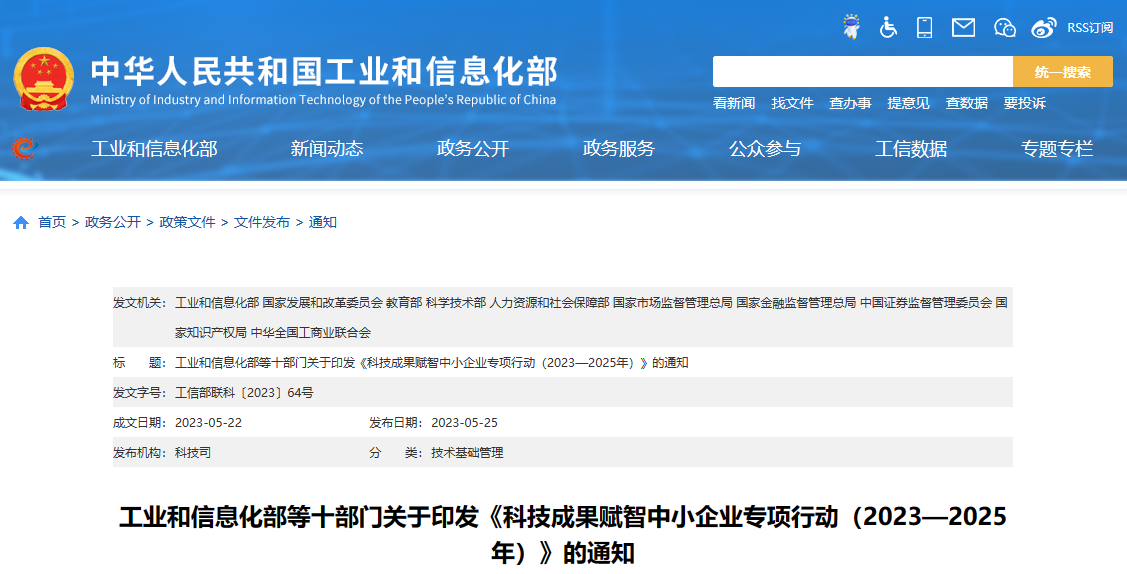This screenshot has height=574, width=1127.
Task: Click the 发布日期 value 2023-05-25
Action: coord(464,423)
